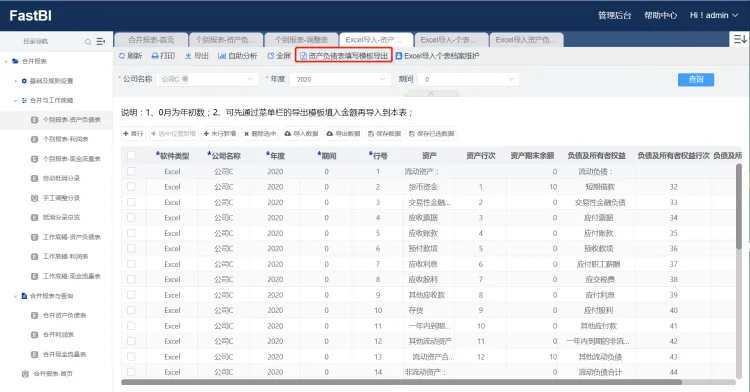
Task: Open 合并现金流量表 in the sidebar
Action: click(x=65, y=355)
